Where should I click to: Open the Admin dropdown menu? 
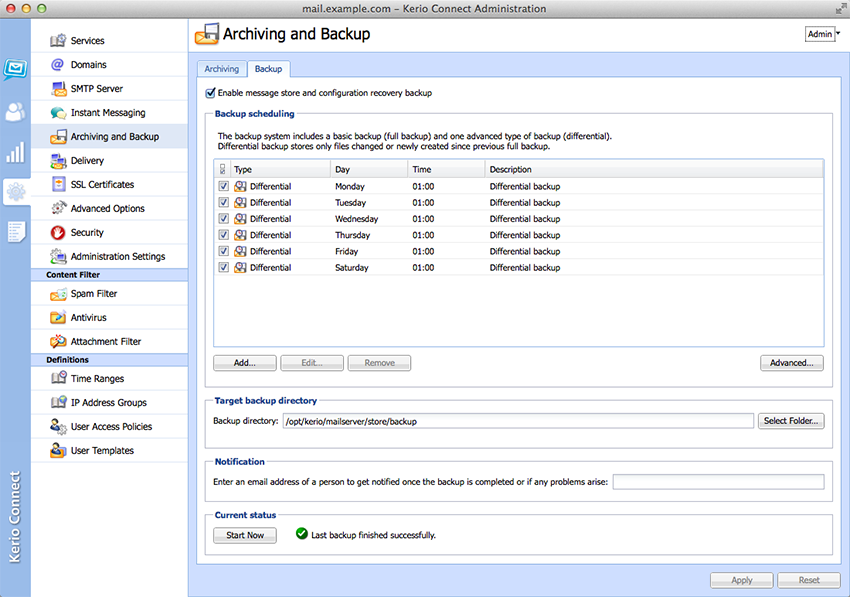click(x=822, y=34)
